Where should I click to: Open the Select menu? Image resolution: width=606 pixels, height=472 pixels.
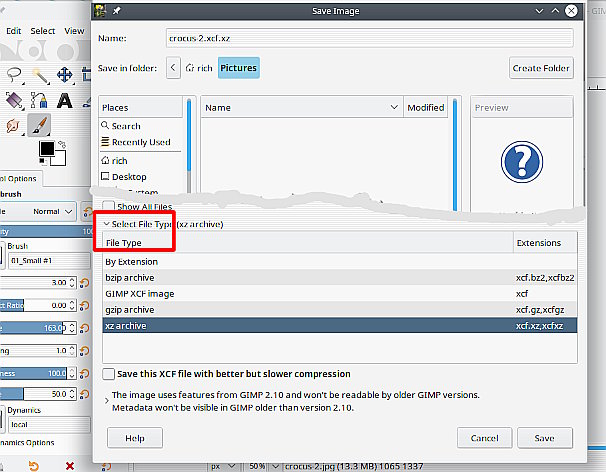point(43,31)
